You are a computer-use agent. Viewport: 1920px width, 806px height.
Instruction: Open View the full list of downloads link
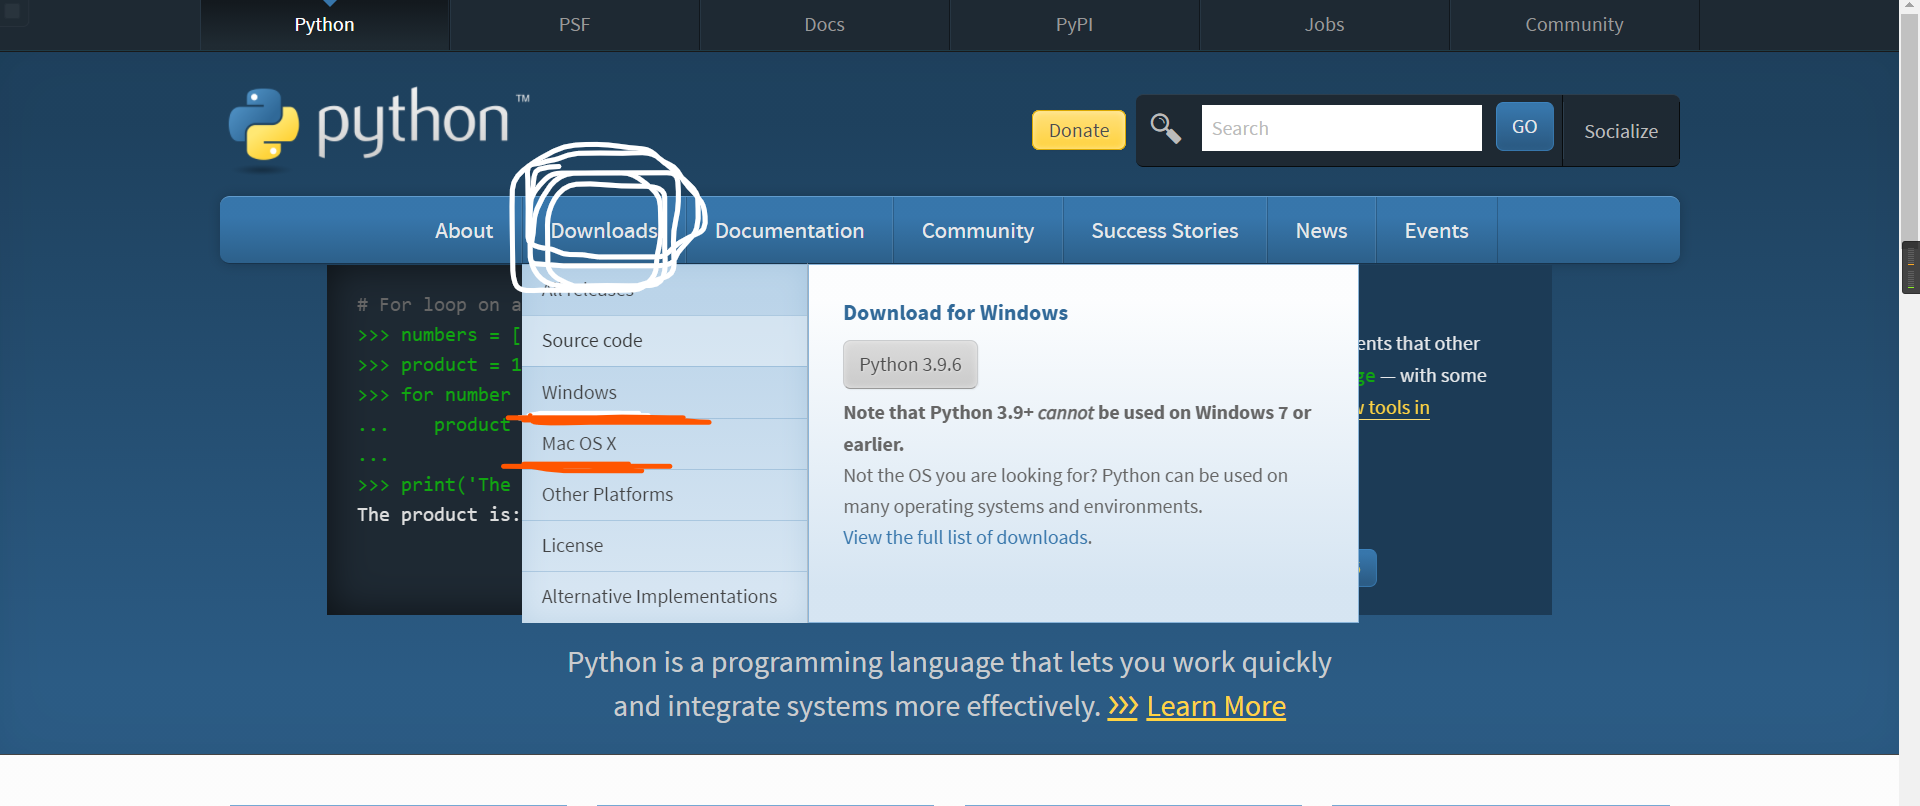pyautogui.click(x=967, y=537)
